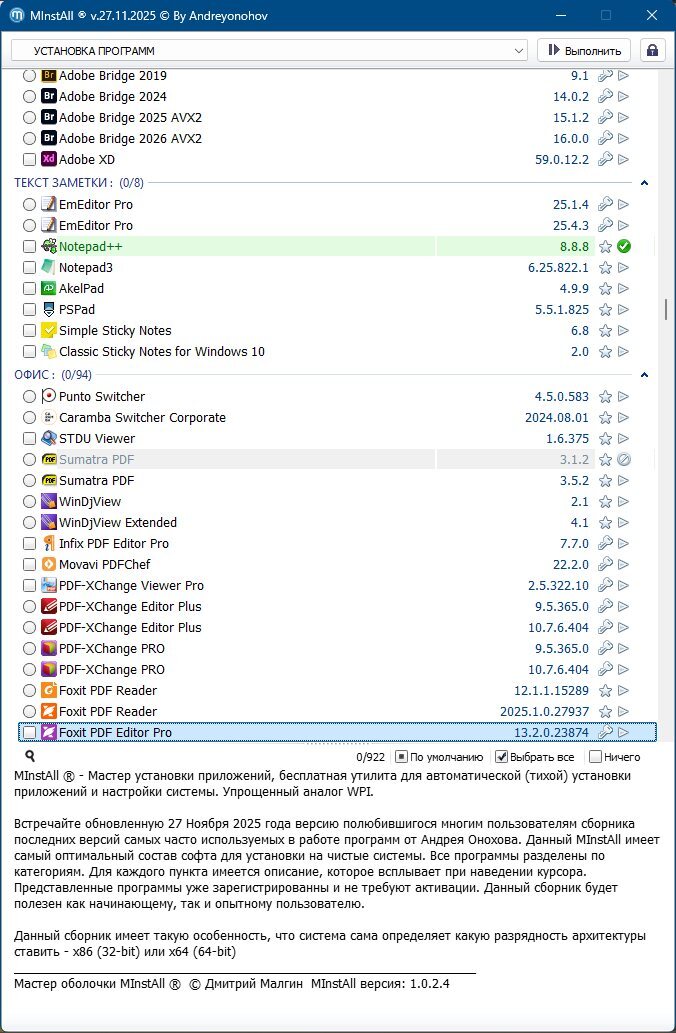
Task: Click the Выполнить button
Action: click(584, 50)
